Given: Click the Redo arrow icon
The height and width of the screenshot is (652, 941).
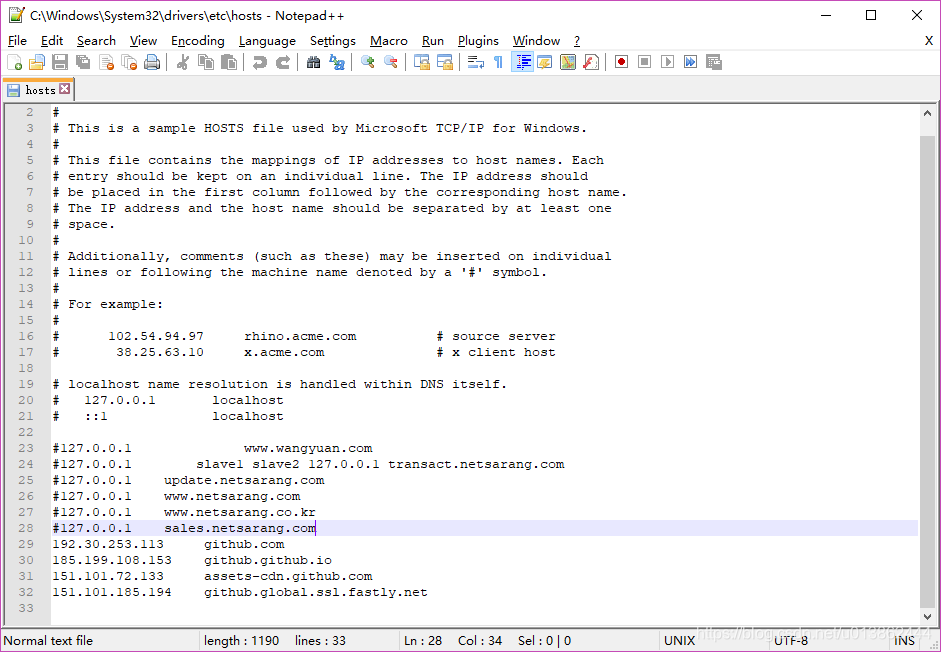Looking at the screenshot, I should pyautogui.click(x=282, y=62).
